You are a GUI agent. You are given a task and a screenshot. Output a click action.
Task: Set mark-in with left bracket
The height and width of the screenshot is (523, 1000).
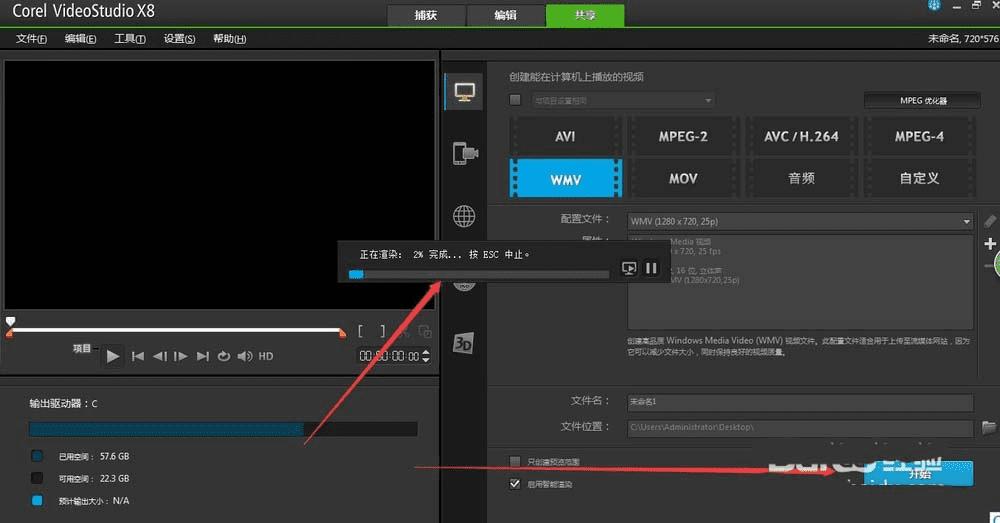coord(360,330)
